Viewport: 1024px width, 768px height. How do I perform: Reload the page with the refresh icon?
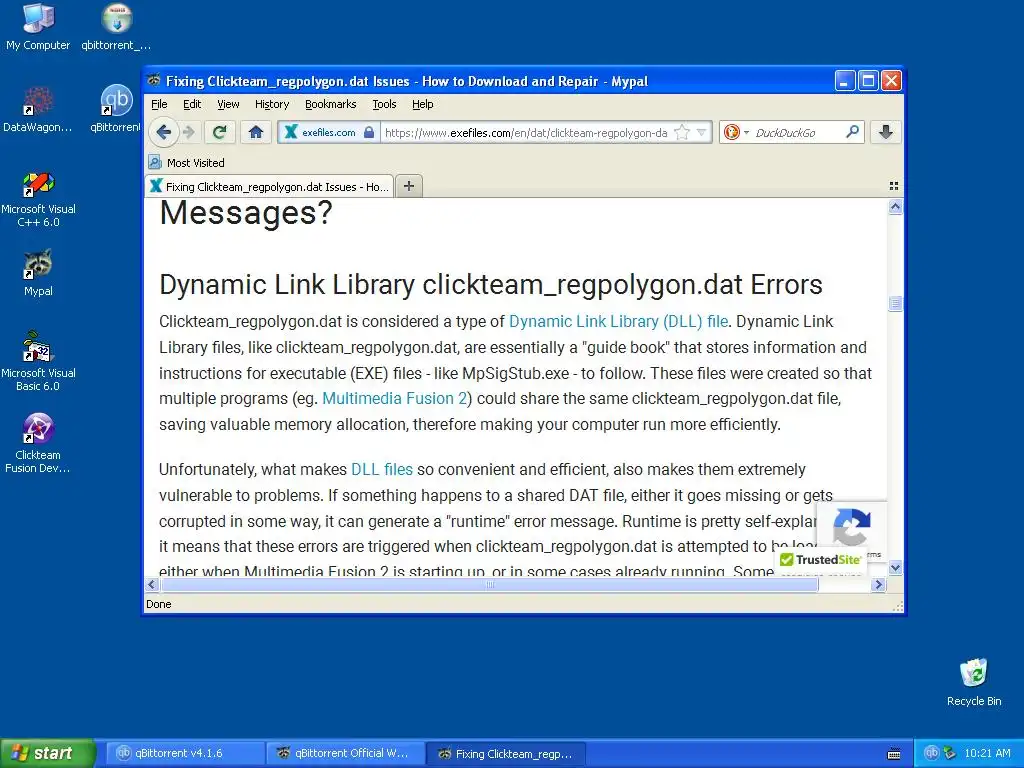(x=219, y=133)
